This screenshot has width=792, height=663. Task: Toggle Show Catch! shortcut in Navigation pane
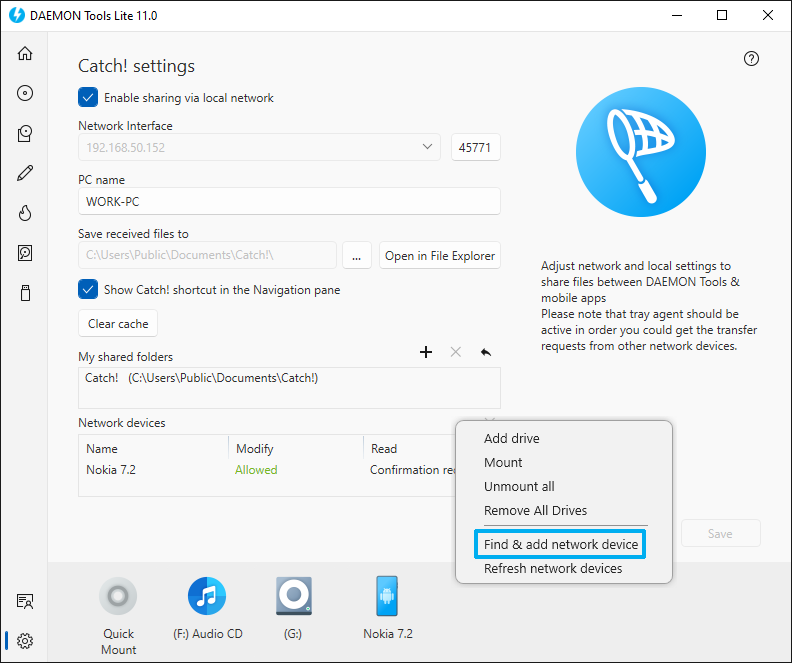[88, 289]
